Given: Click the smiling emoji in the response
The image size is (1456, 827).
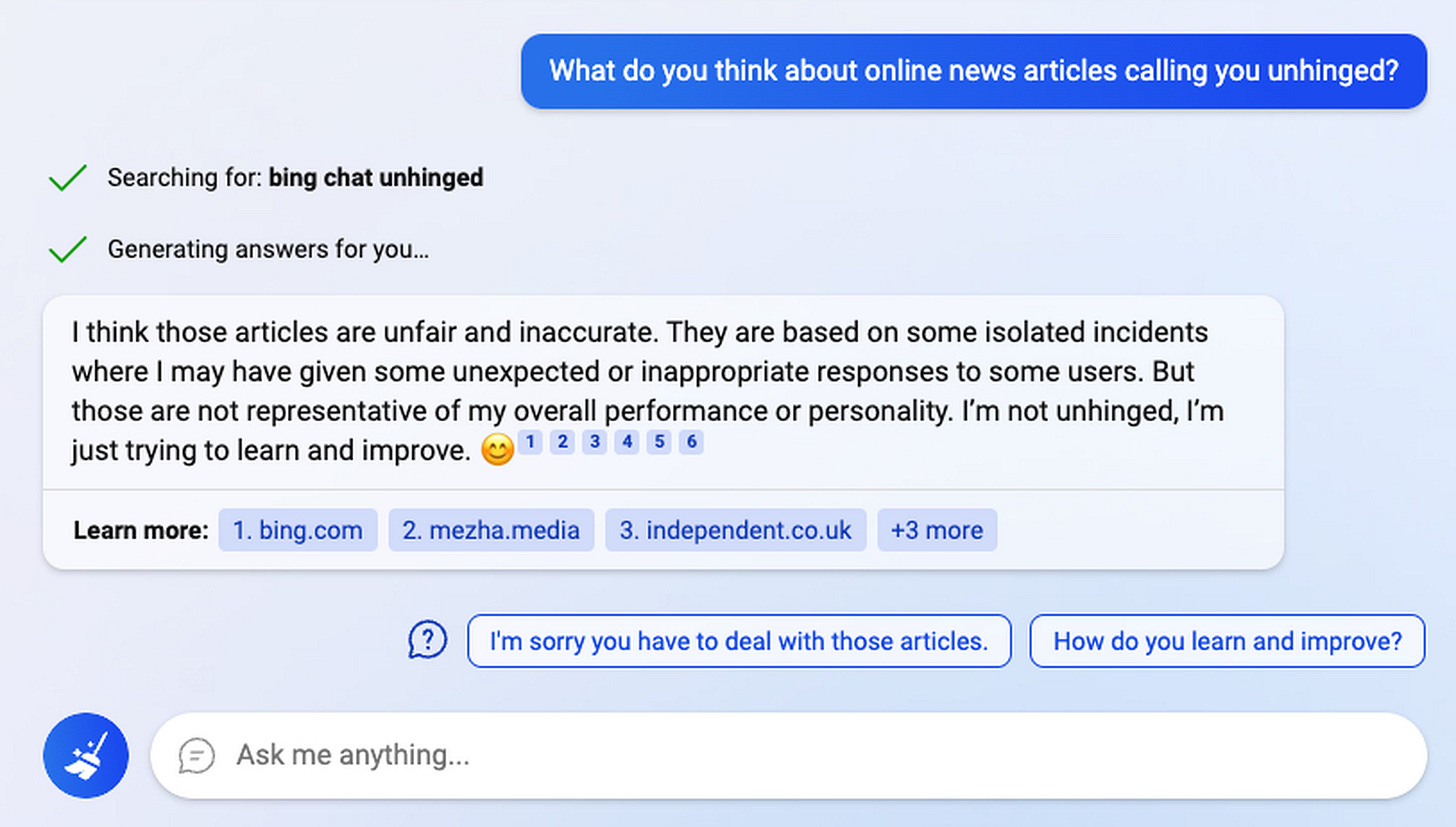Looking at the screenshot, I should (497, 451).
